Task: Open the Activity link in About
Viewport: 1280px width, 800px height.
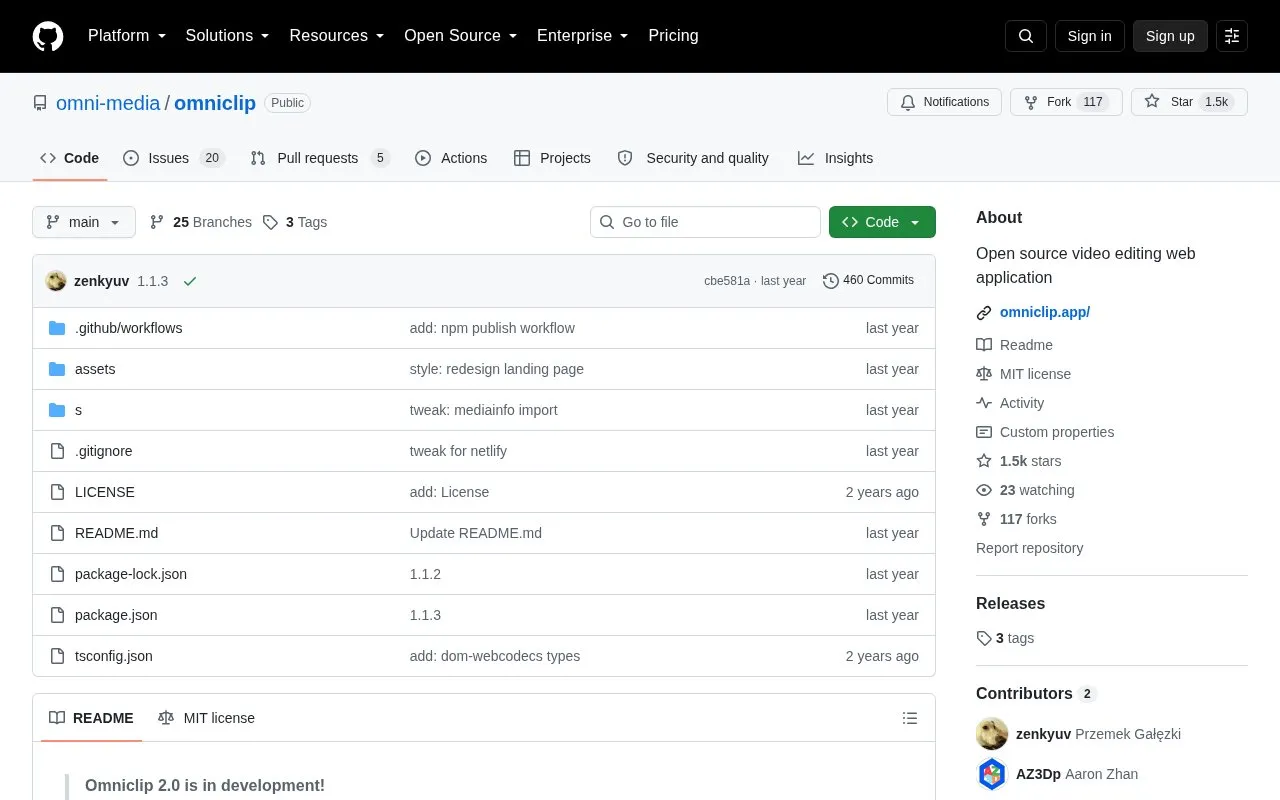Action: [1010, 403]
